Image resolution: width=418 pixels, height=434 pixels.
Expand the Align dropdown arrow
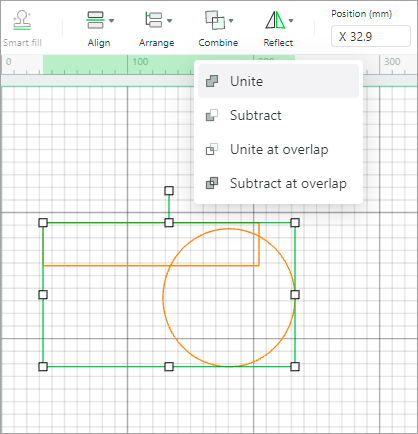(112, 21)
